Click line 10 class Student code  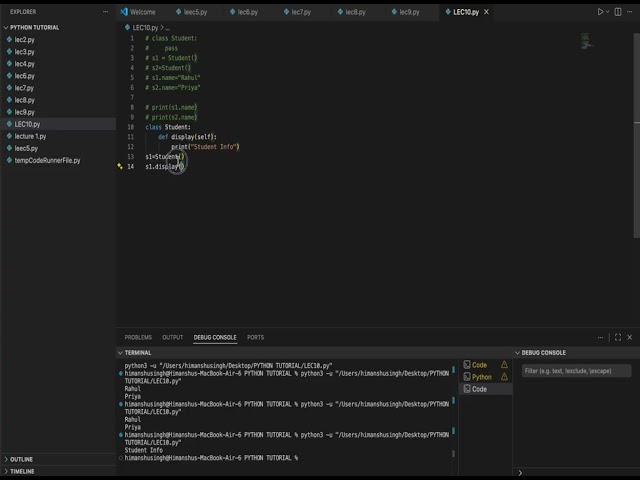pos(168,127)
